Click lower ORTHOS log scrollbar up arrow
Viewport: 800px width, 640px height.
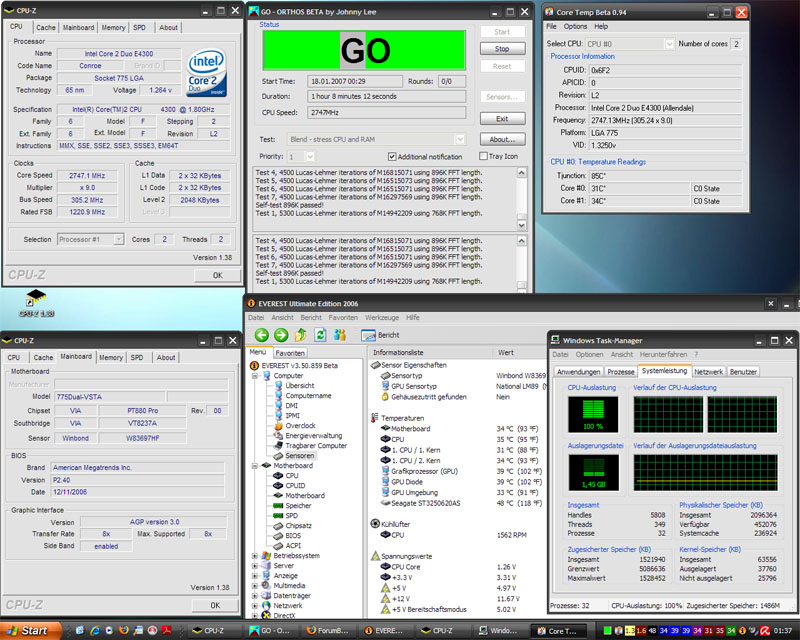(521, 240)
